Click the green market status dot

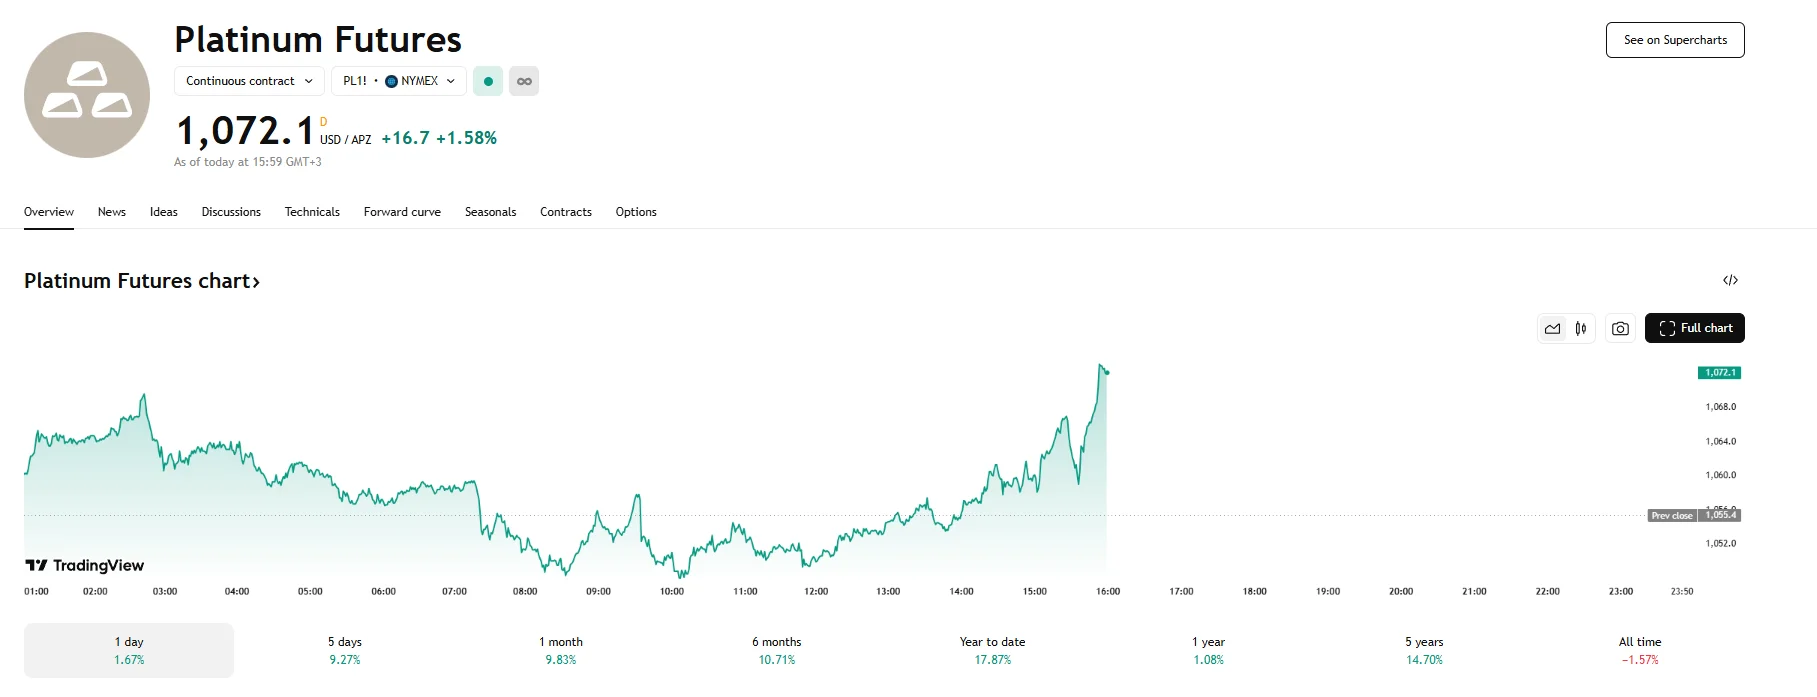pyautogui.click(x=488, y=81)
